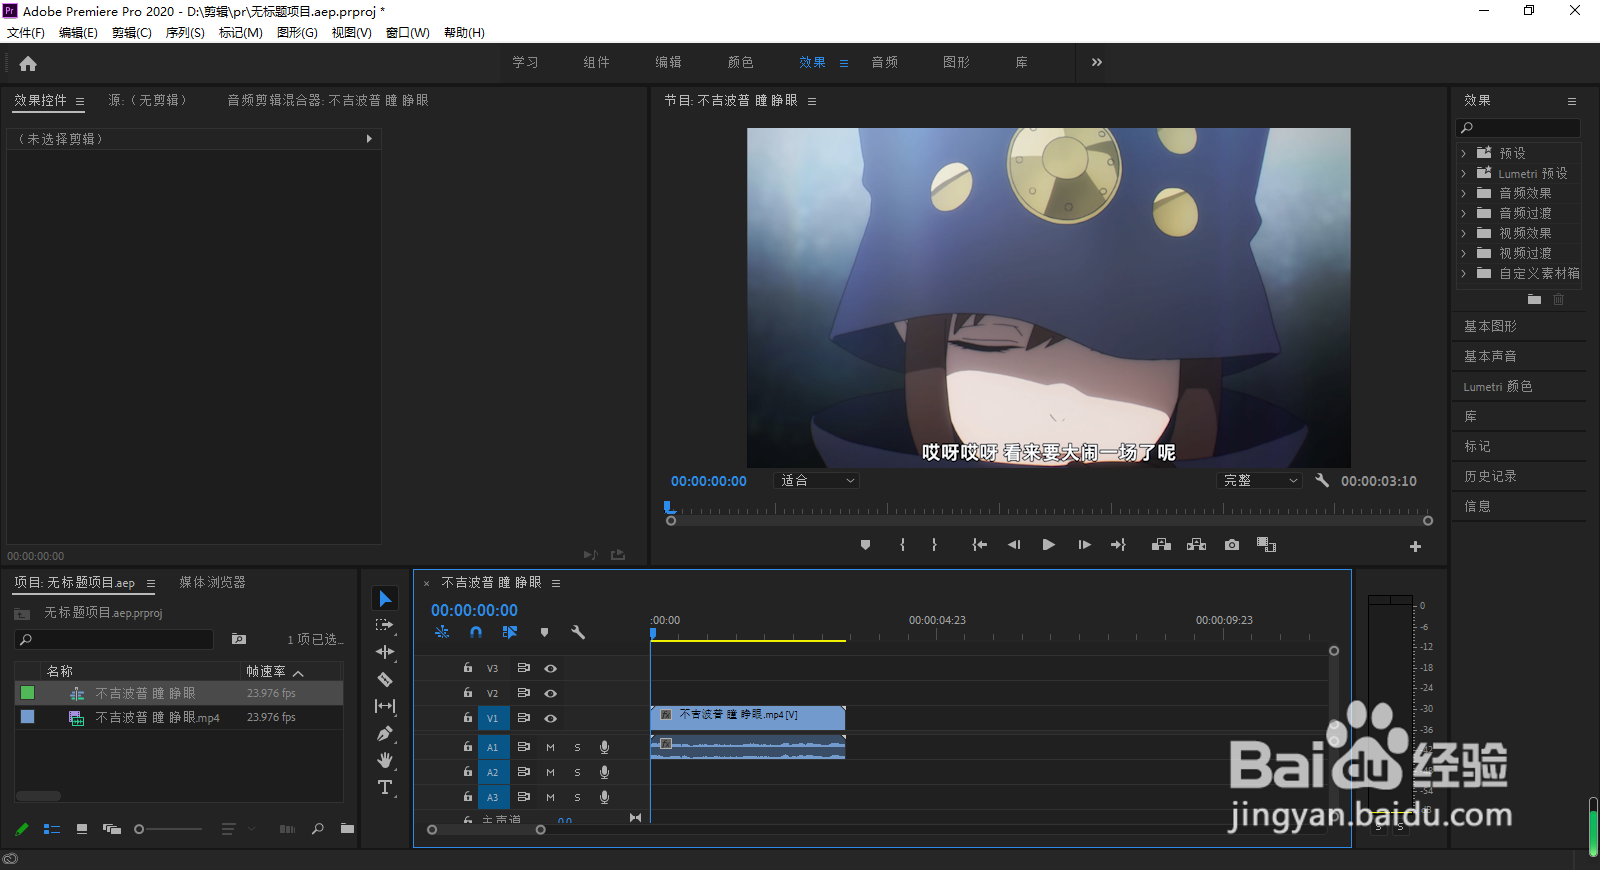Select the 不吉波普 瞳 静眼.mp4 [V] clip
This screenshot has height=870, width=1600.
point(748,717)
